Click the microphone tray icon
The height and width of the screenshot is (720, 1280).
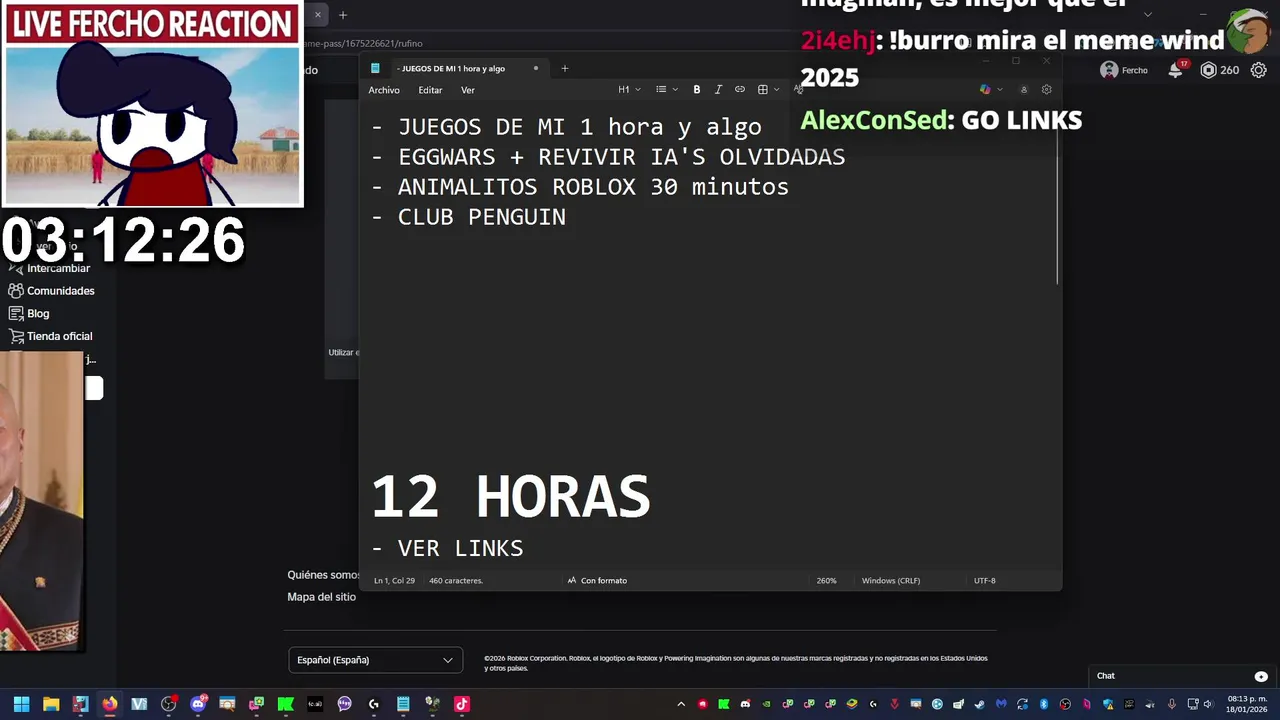coord(1171,704)
